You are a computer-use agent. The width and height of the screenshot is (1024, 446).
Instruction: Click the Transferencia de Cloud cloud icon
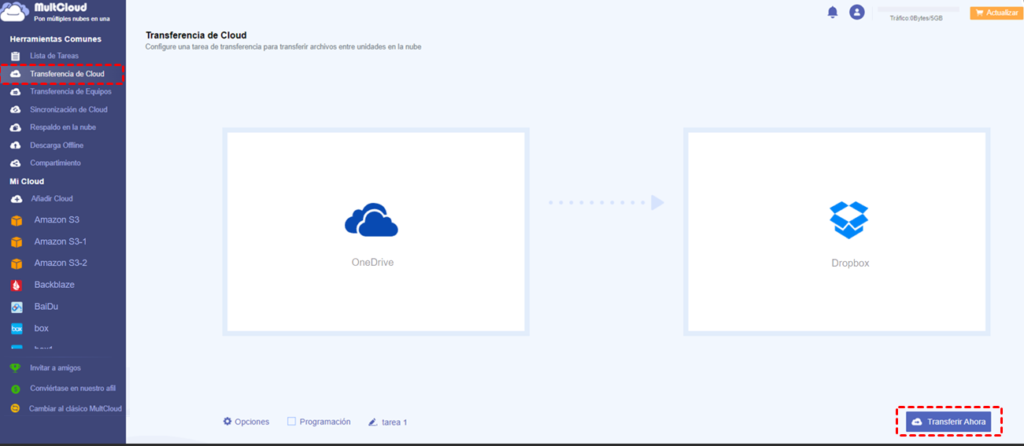coord(16,74)
